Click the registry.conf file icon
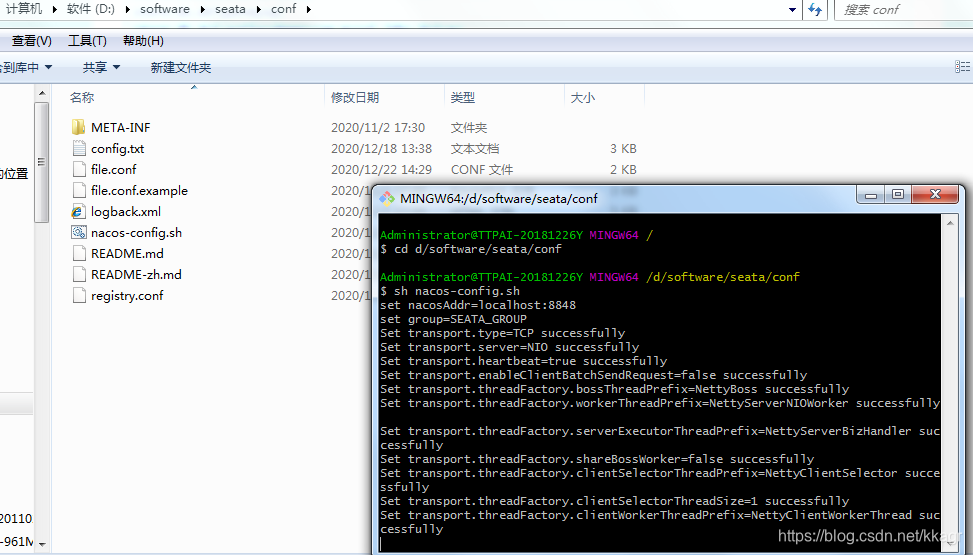Image resolution: width=973 pixels, height=555 pixels. coord(79,296)
